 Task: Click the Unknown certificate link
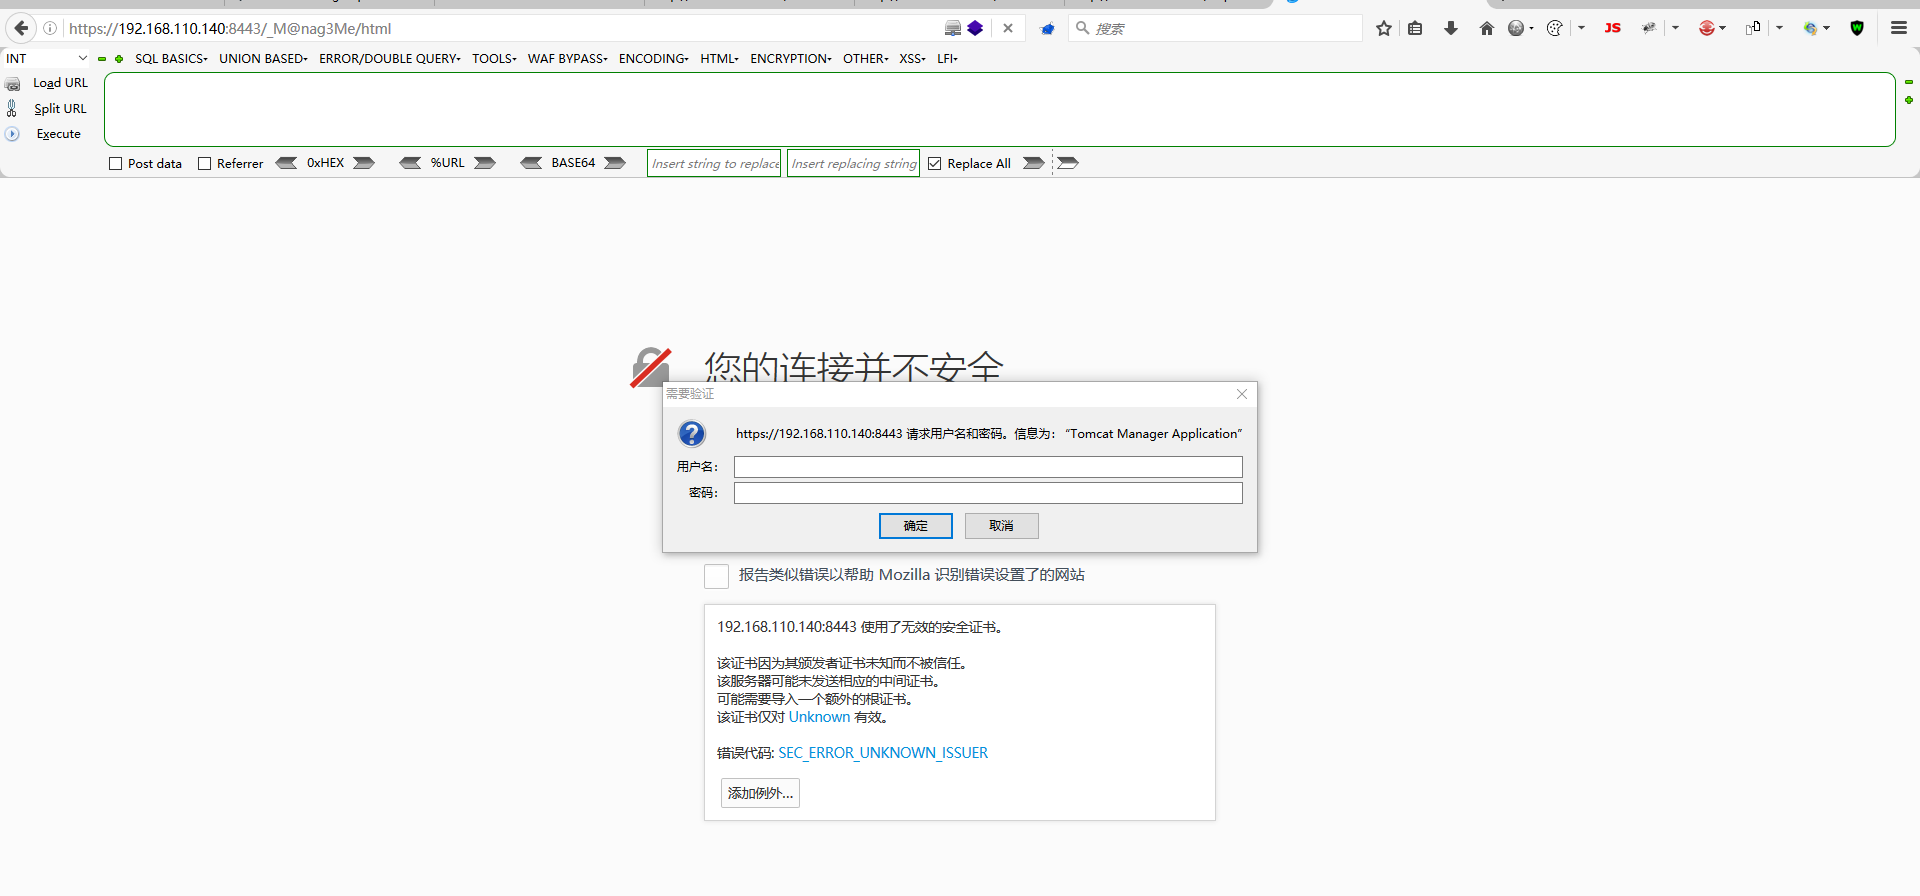[819, 717]
